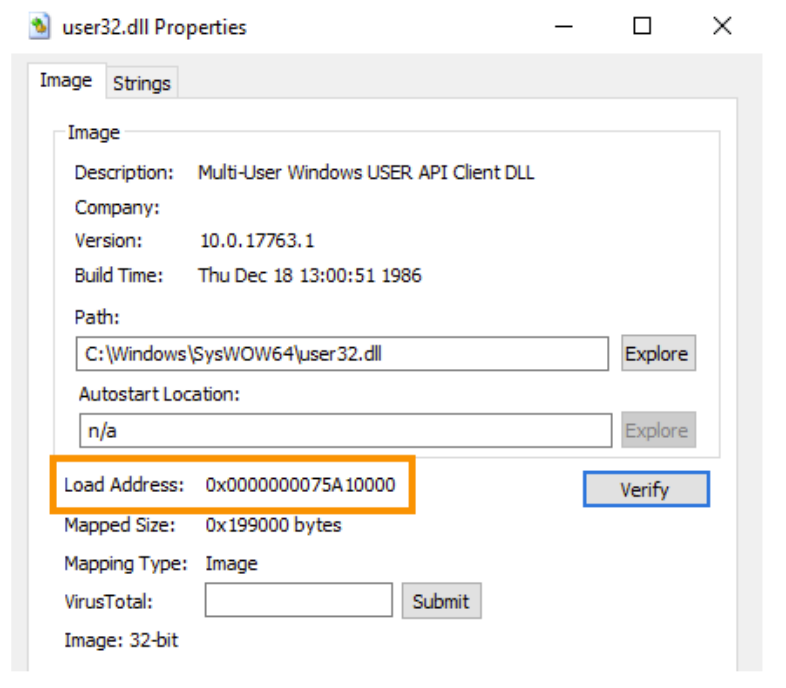Screen dimensions: 786x688
Task: Click the Explore button beside Path
Action: (x=658, y=354)
